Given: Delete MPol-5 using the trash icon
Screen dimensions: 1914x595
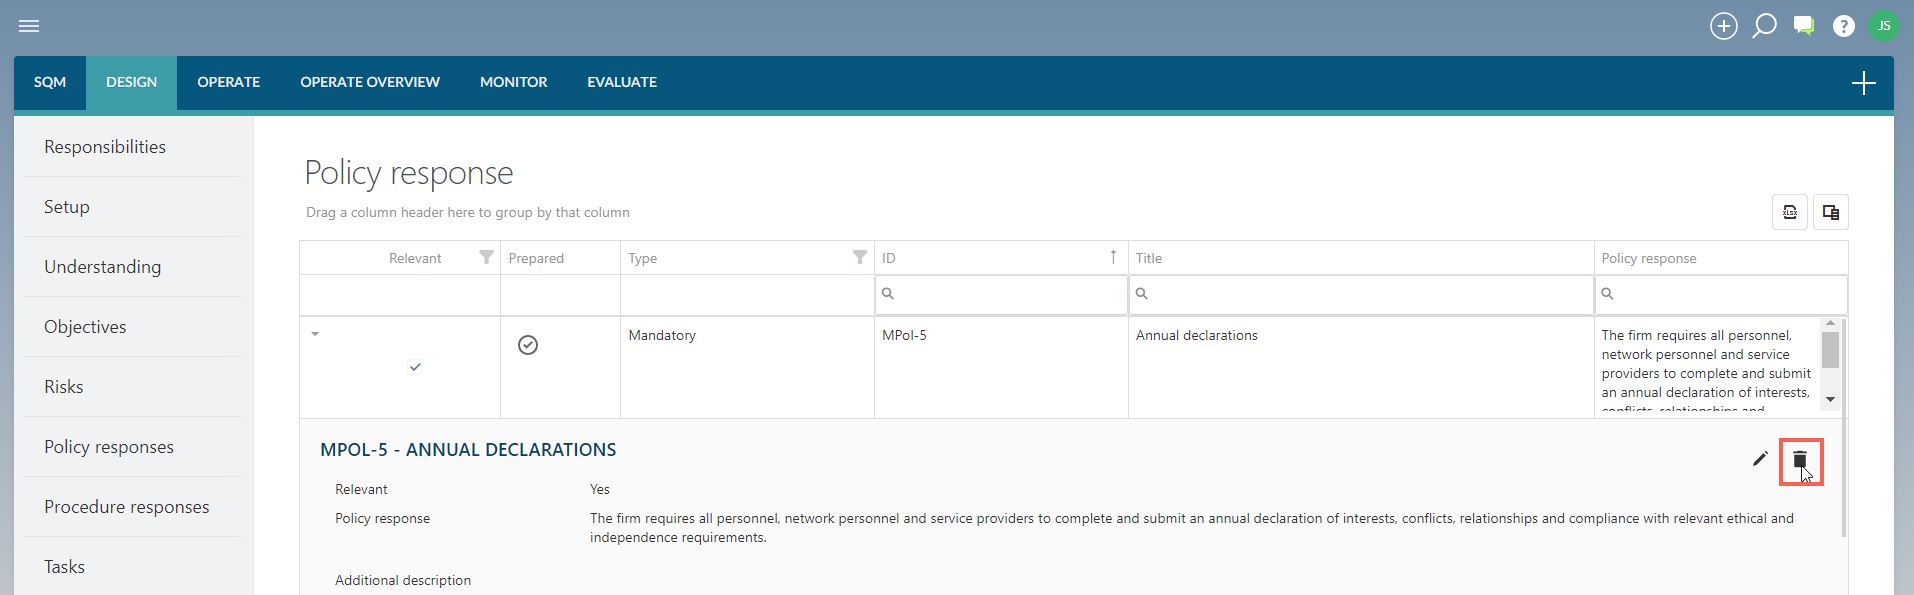Looking at the screenshot, I should [1800, 460].
